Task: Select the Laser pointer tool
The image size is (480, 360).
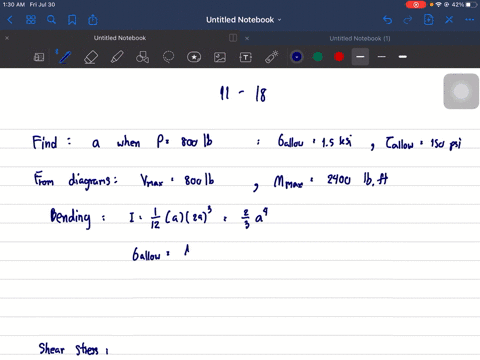Action: pyautogui.click(x=272, y=57)
